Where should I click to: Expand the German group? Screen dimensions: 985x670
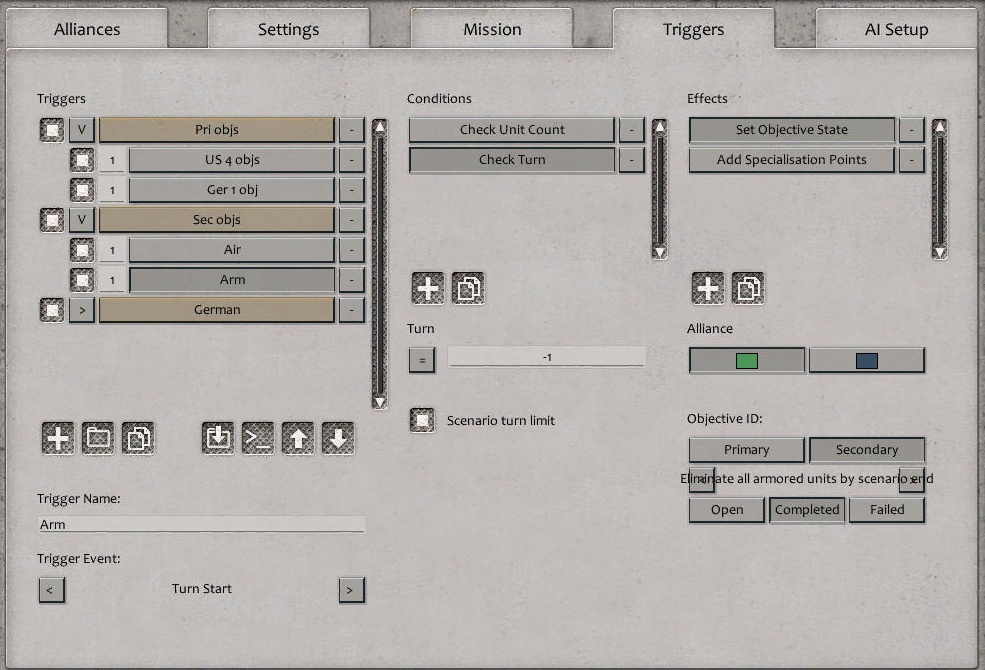point(82,310)
